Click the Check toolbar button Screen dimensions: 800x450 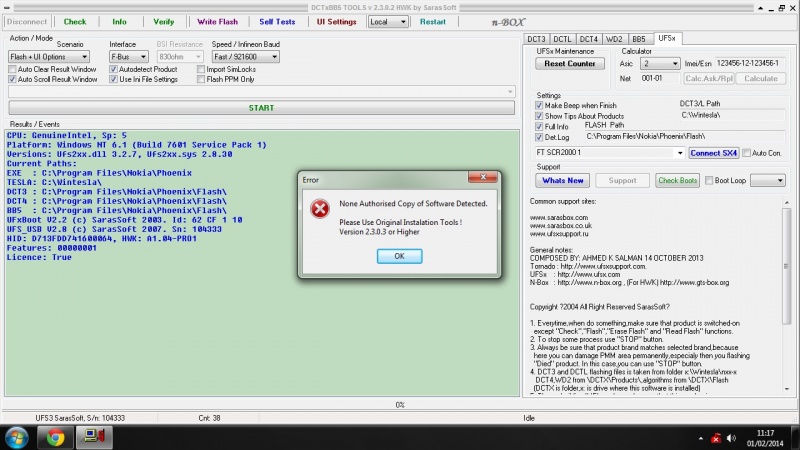(75, 22)
